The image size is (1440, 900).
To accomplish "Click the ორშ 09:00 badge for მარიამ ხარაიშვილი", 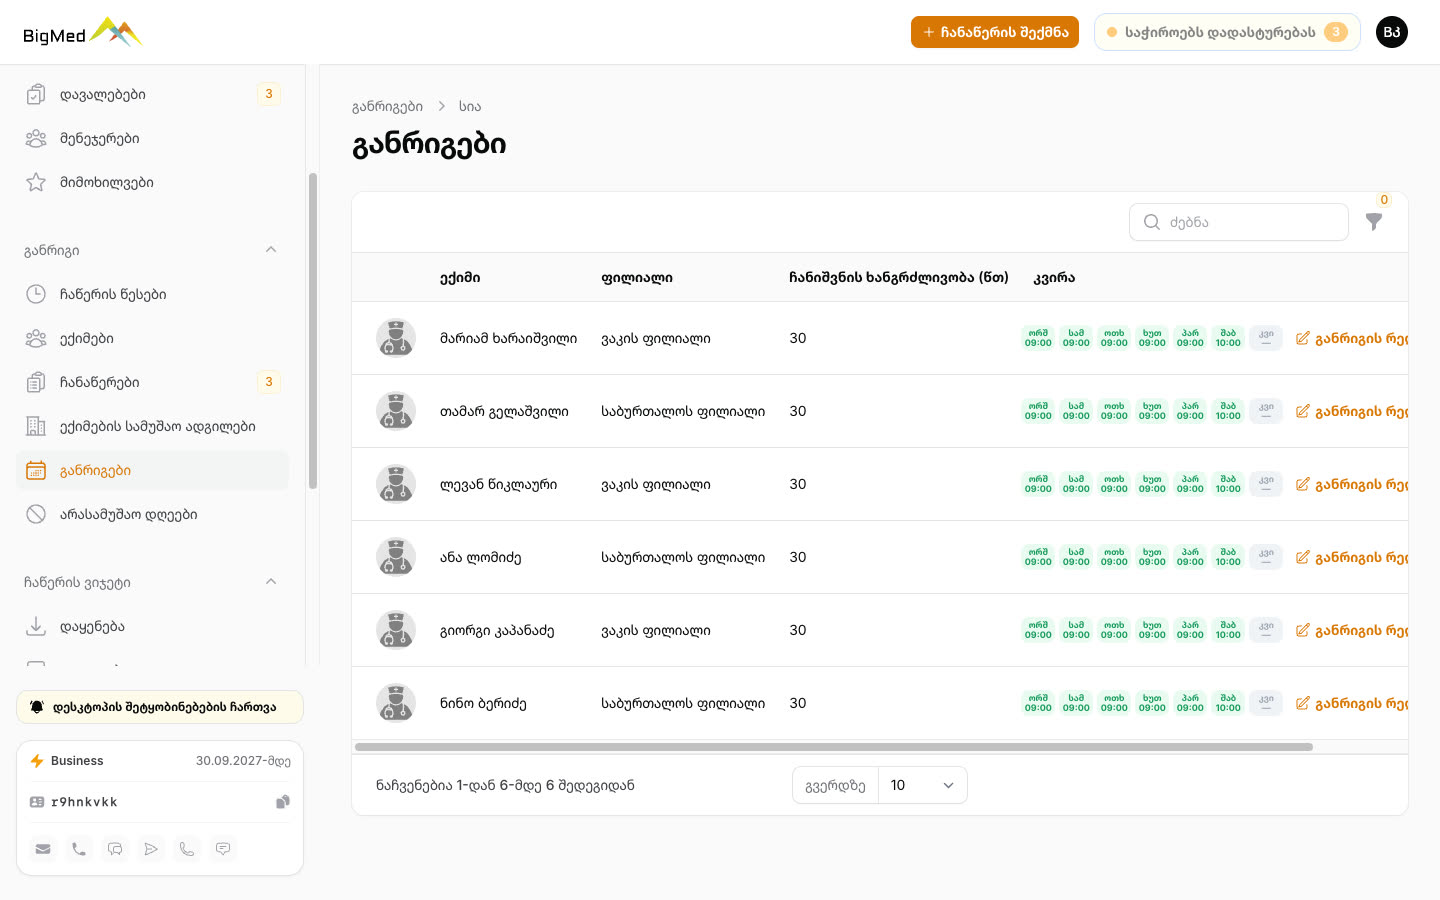I will [1038, 338].
